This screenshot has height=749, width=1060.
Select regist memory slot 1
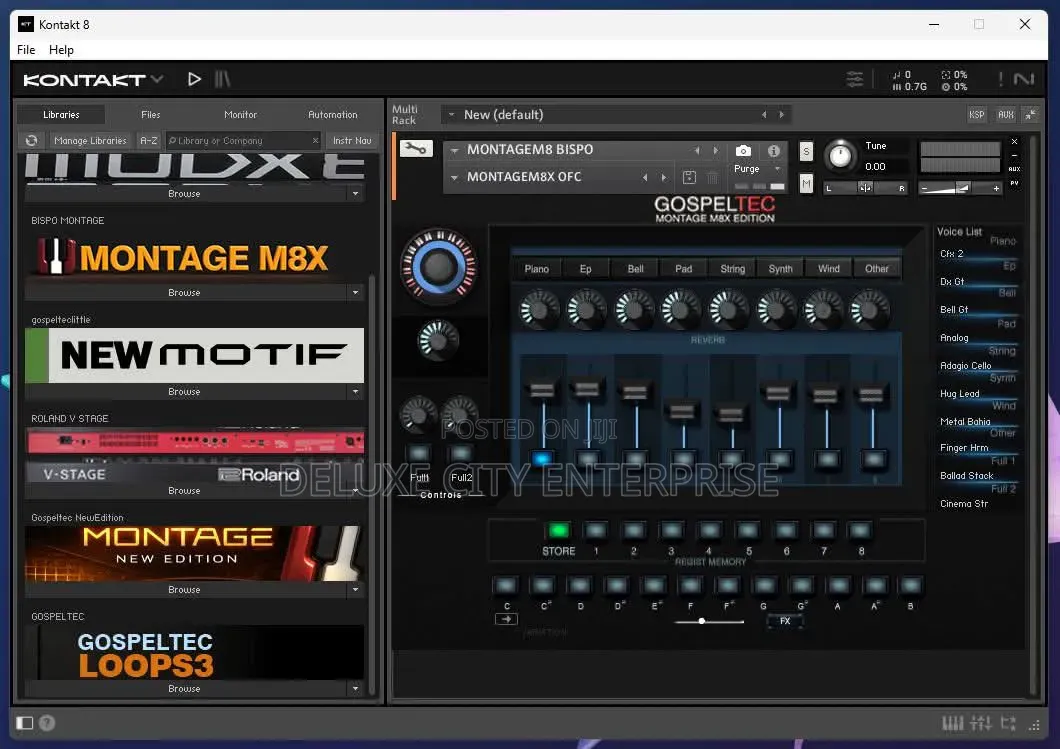pyautogui.click(x=596, y=531)
